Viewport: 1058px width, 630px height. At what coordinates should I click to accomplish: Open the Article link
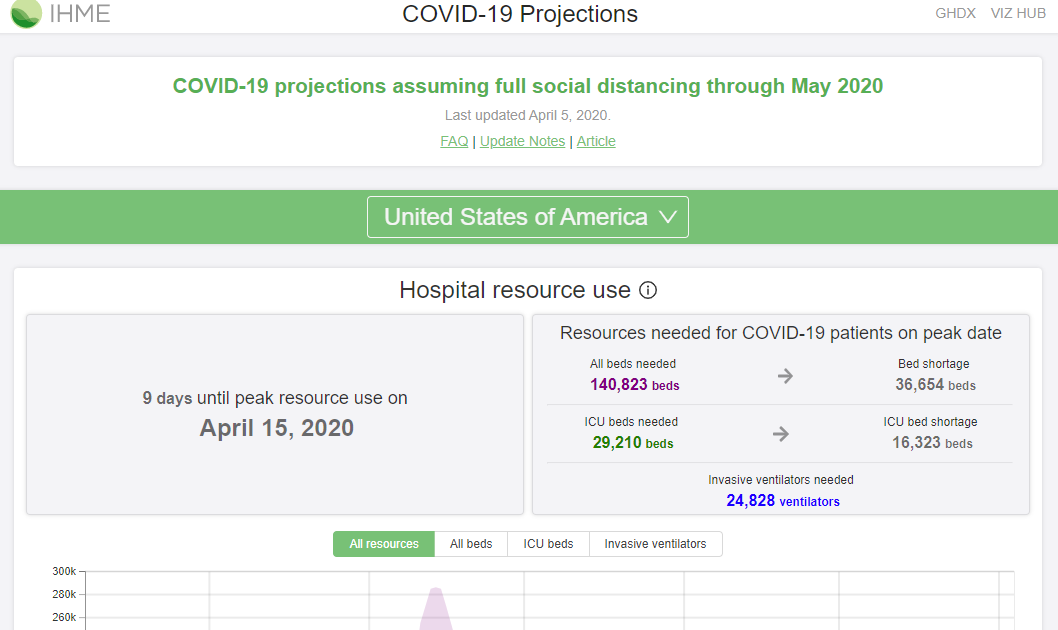[x=596, y=141]
